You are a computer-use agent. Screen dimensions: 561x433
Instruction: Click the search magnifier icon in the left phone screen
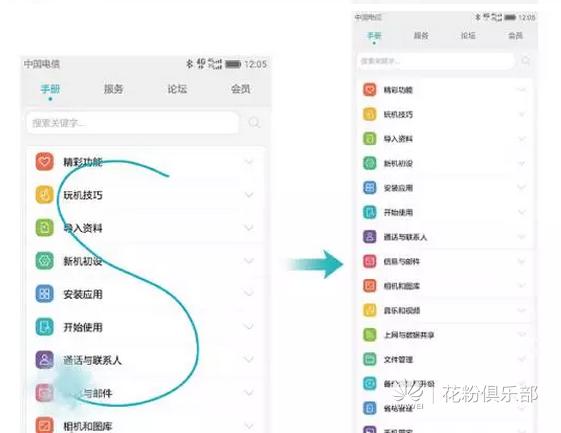pyautogui.click(x=254, y=123)
